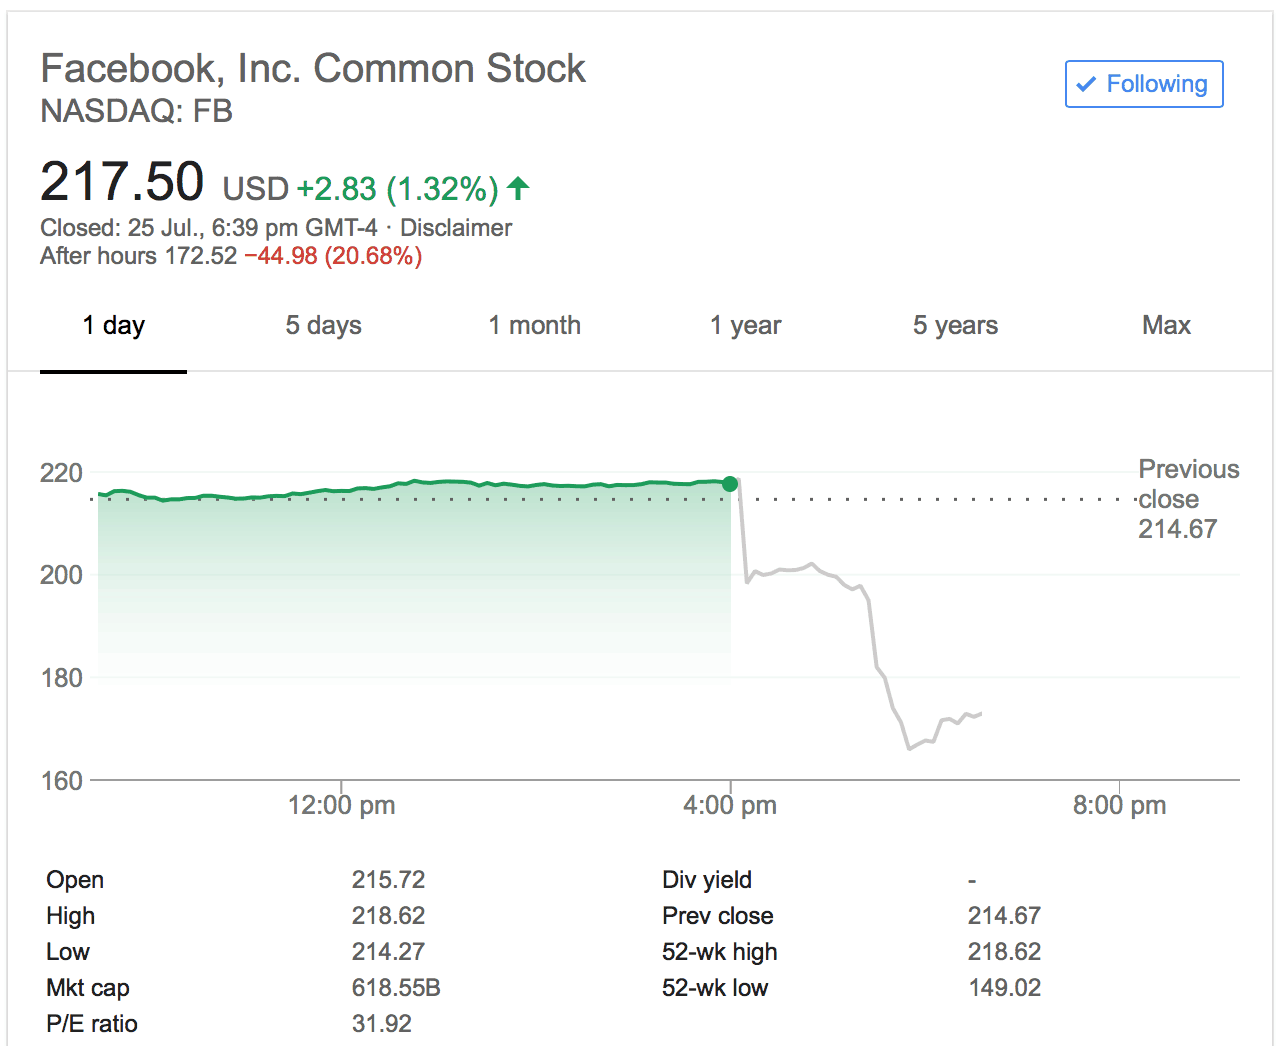The image size is (1280, 1046).
Task: Click the Open value 215.72
Action: point(388,880)
